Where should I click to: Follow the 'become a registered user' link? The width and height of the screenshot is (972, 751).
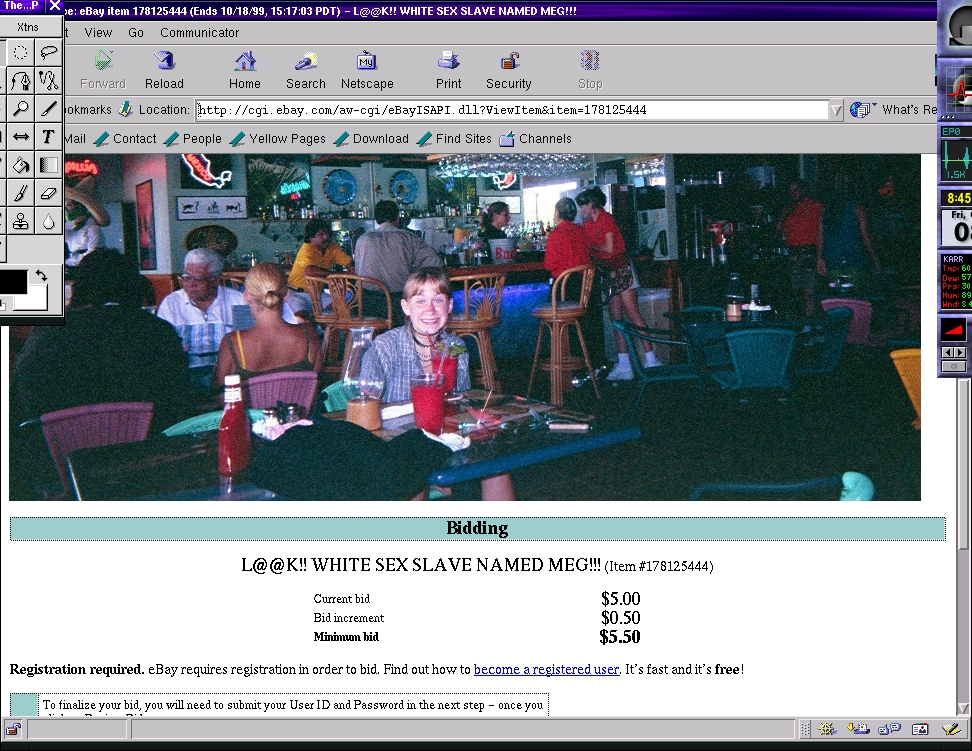546,669
